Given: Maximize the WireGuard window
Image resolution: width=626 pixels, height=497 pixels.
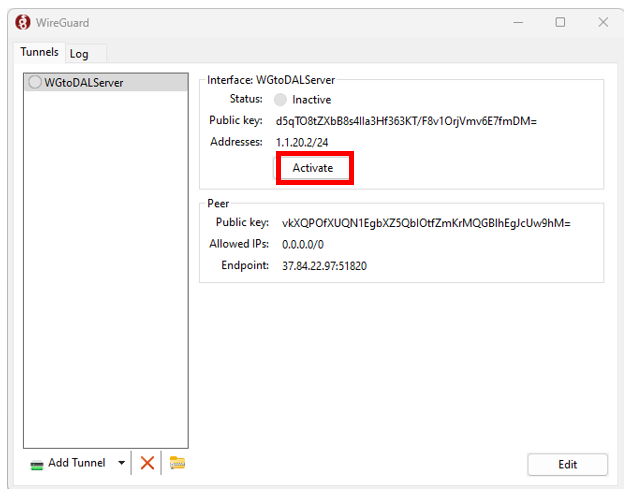Looking at the screenshot, I should tap(560, 22).
